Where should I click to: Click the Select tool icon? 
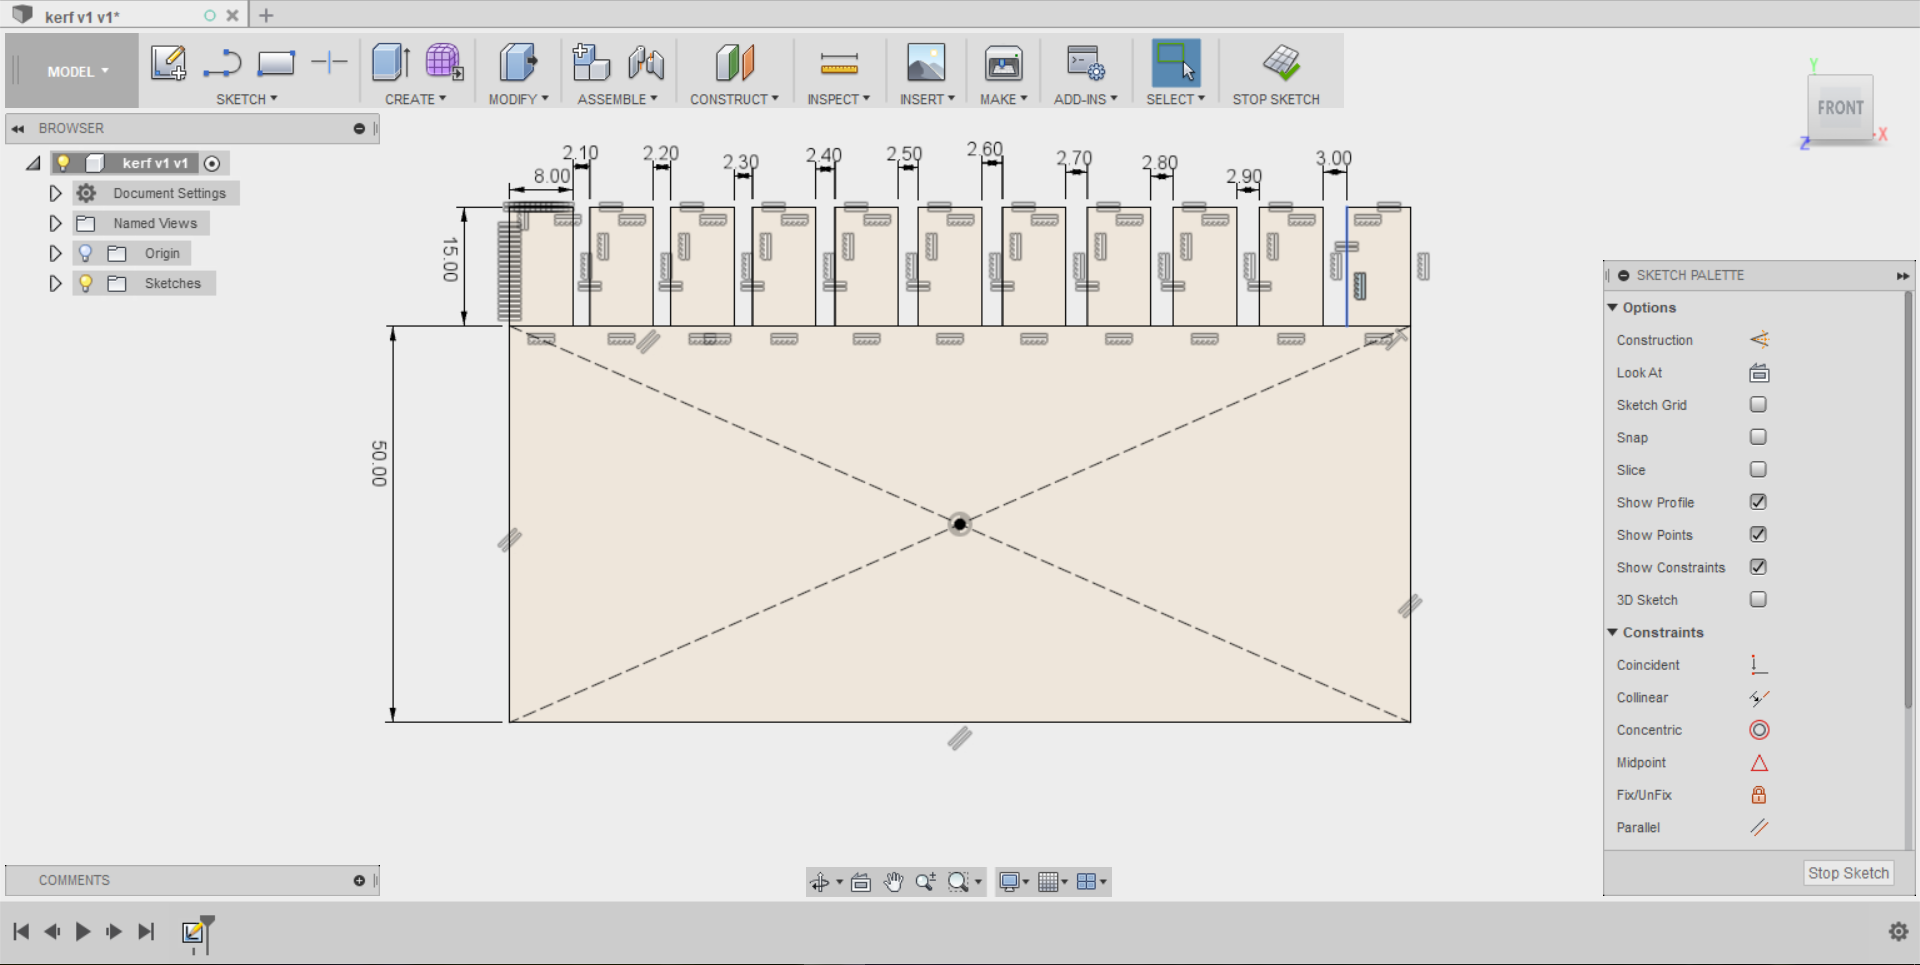pos(1176,63)
